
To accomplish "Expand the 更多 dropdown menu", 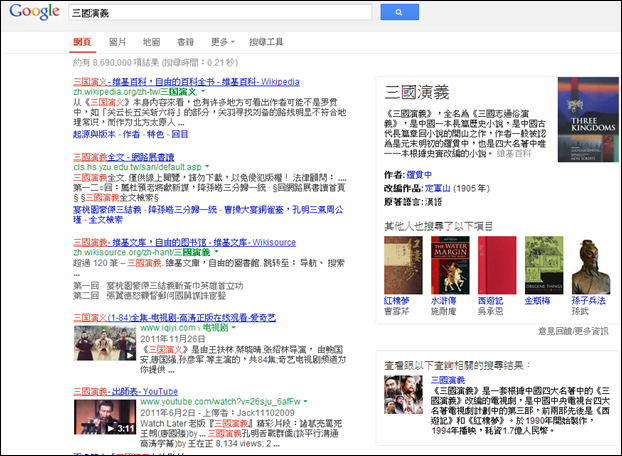I will pos(223,42).
